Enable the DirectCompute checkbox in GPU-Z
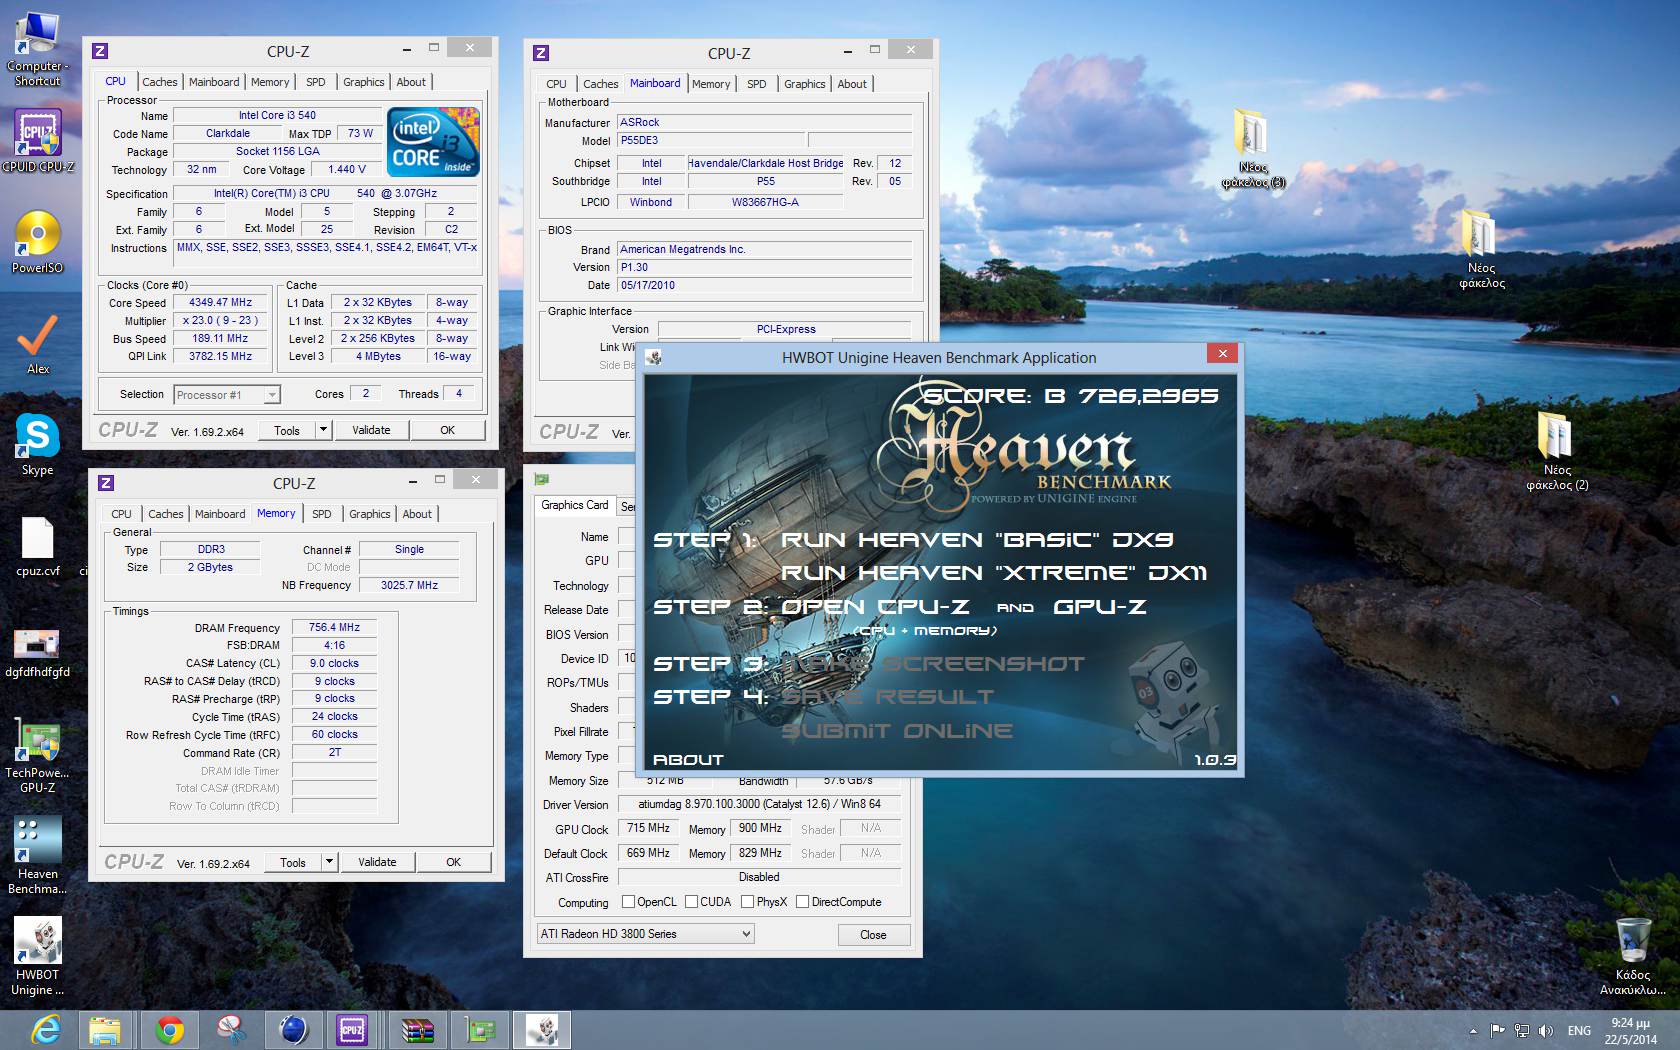Screen dimensions: 1680x1050 pos(802,902)
